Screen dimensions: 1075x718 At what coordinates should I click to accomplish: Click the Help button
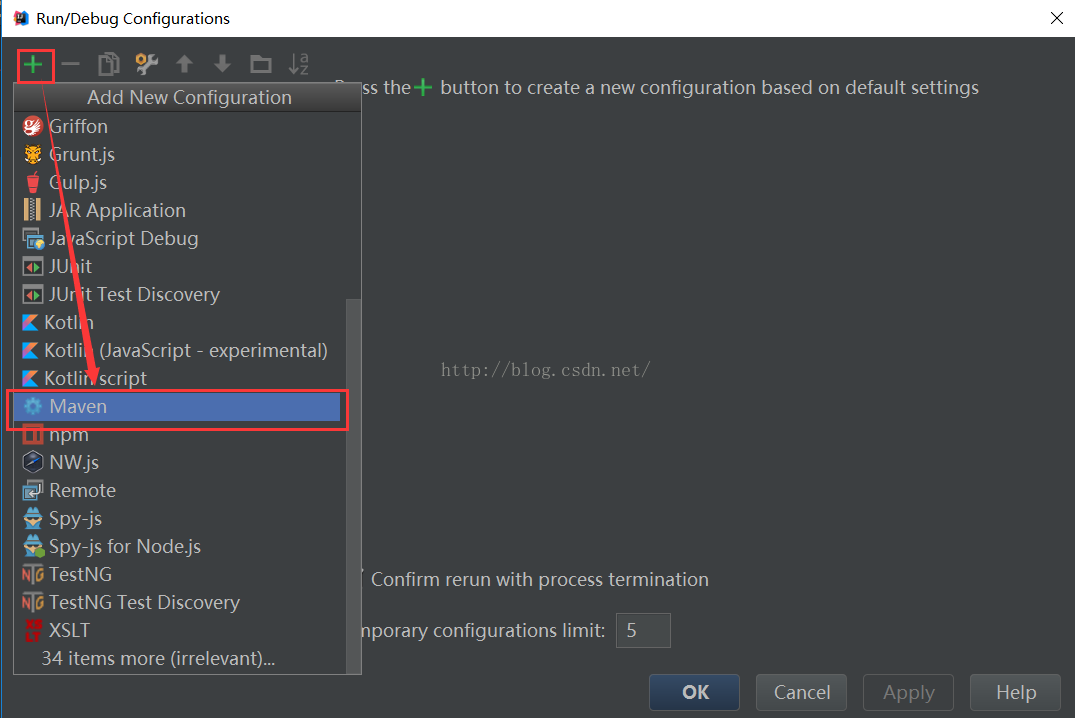(x=1015, y=692)
